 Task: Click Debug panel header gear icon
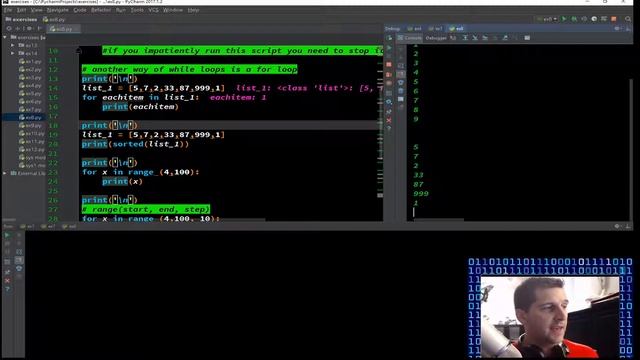click(x=617, y=29)
